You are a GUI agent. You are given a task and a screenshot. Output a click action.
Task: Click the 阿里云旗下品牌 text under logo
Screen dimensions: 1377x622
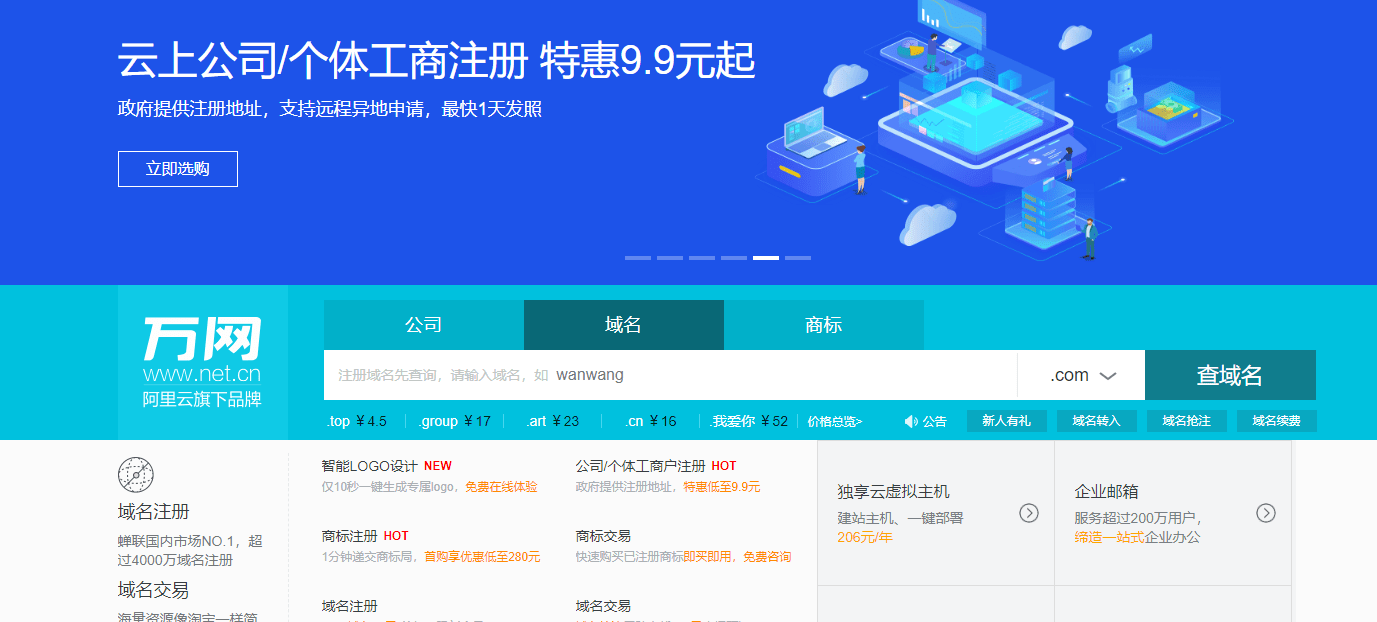(202, 399)
